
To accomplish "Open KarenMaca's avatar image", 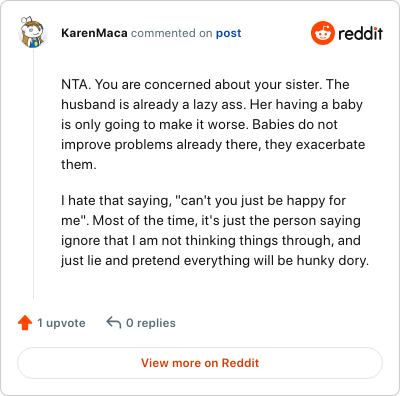I will 32,32.
